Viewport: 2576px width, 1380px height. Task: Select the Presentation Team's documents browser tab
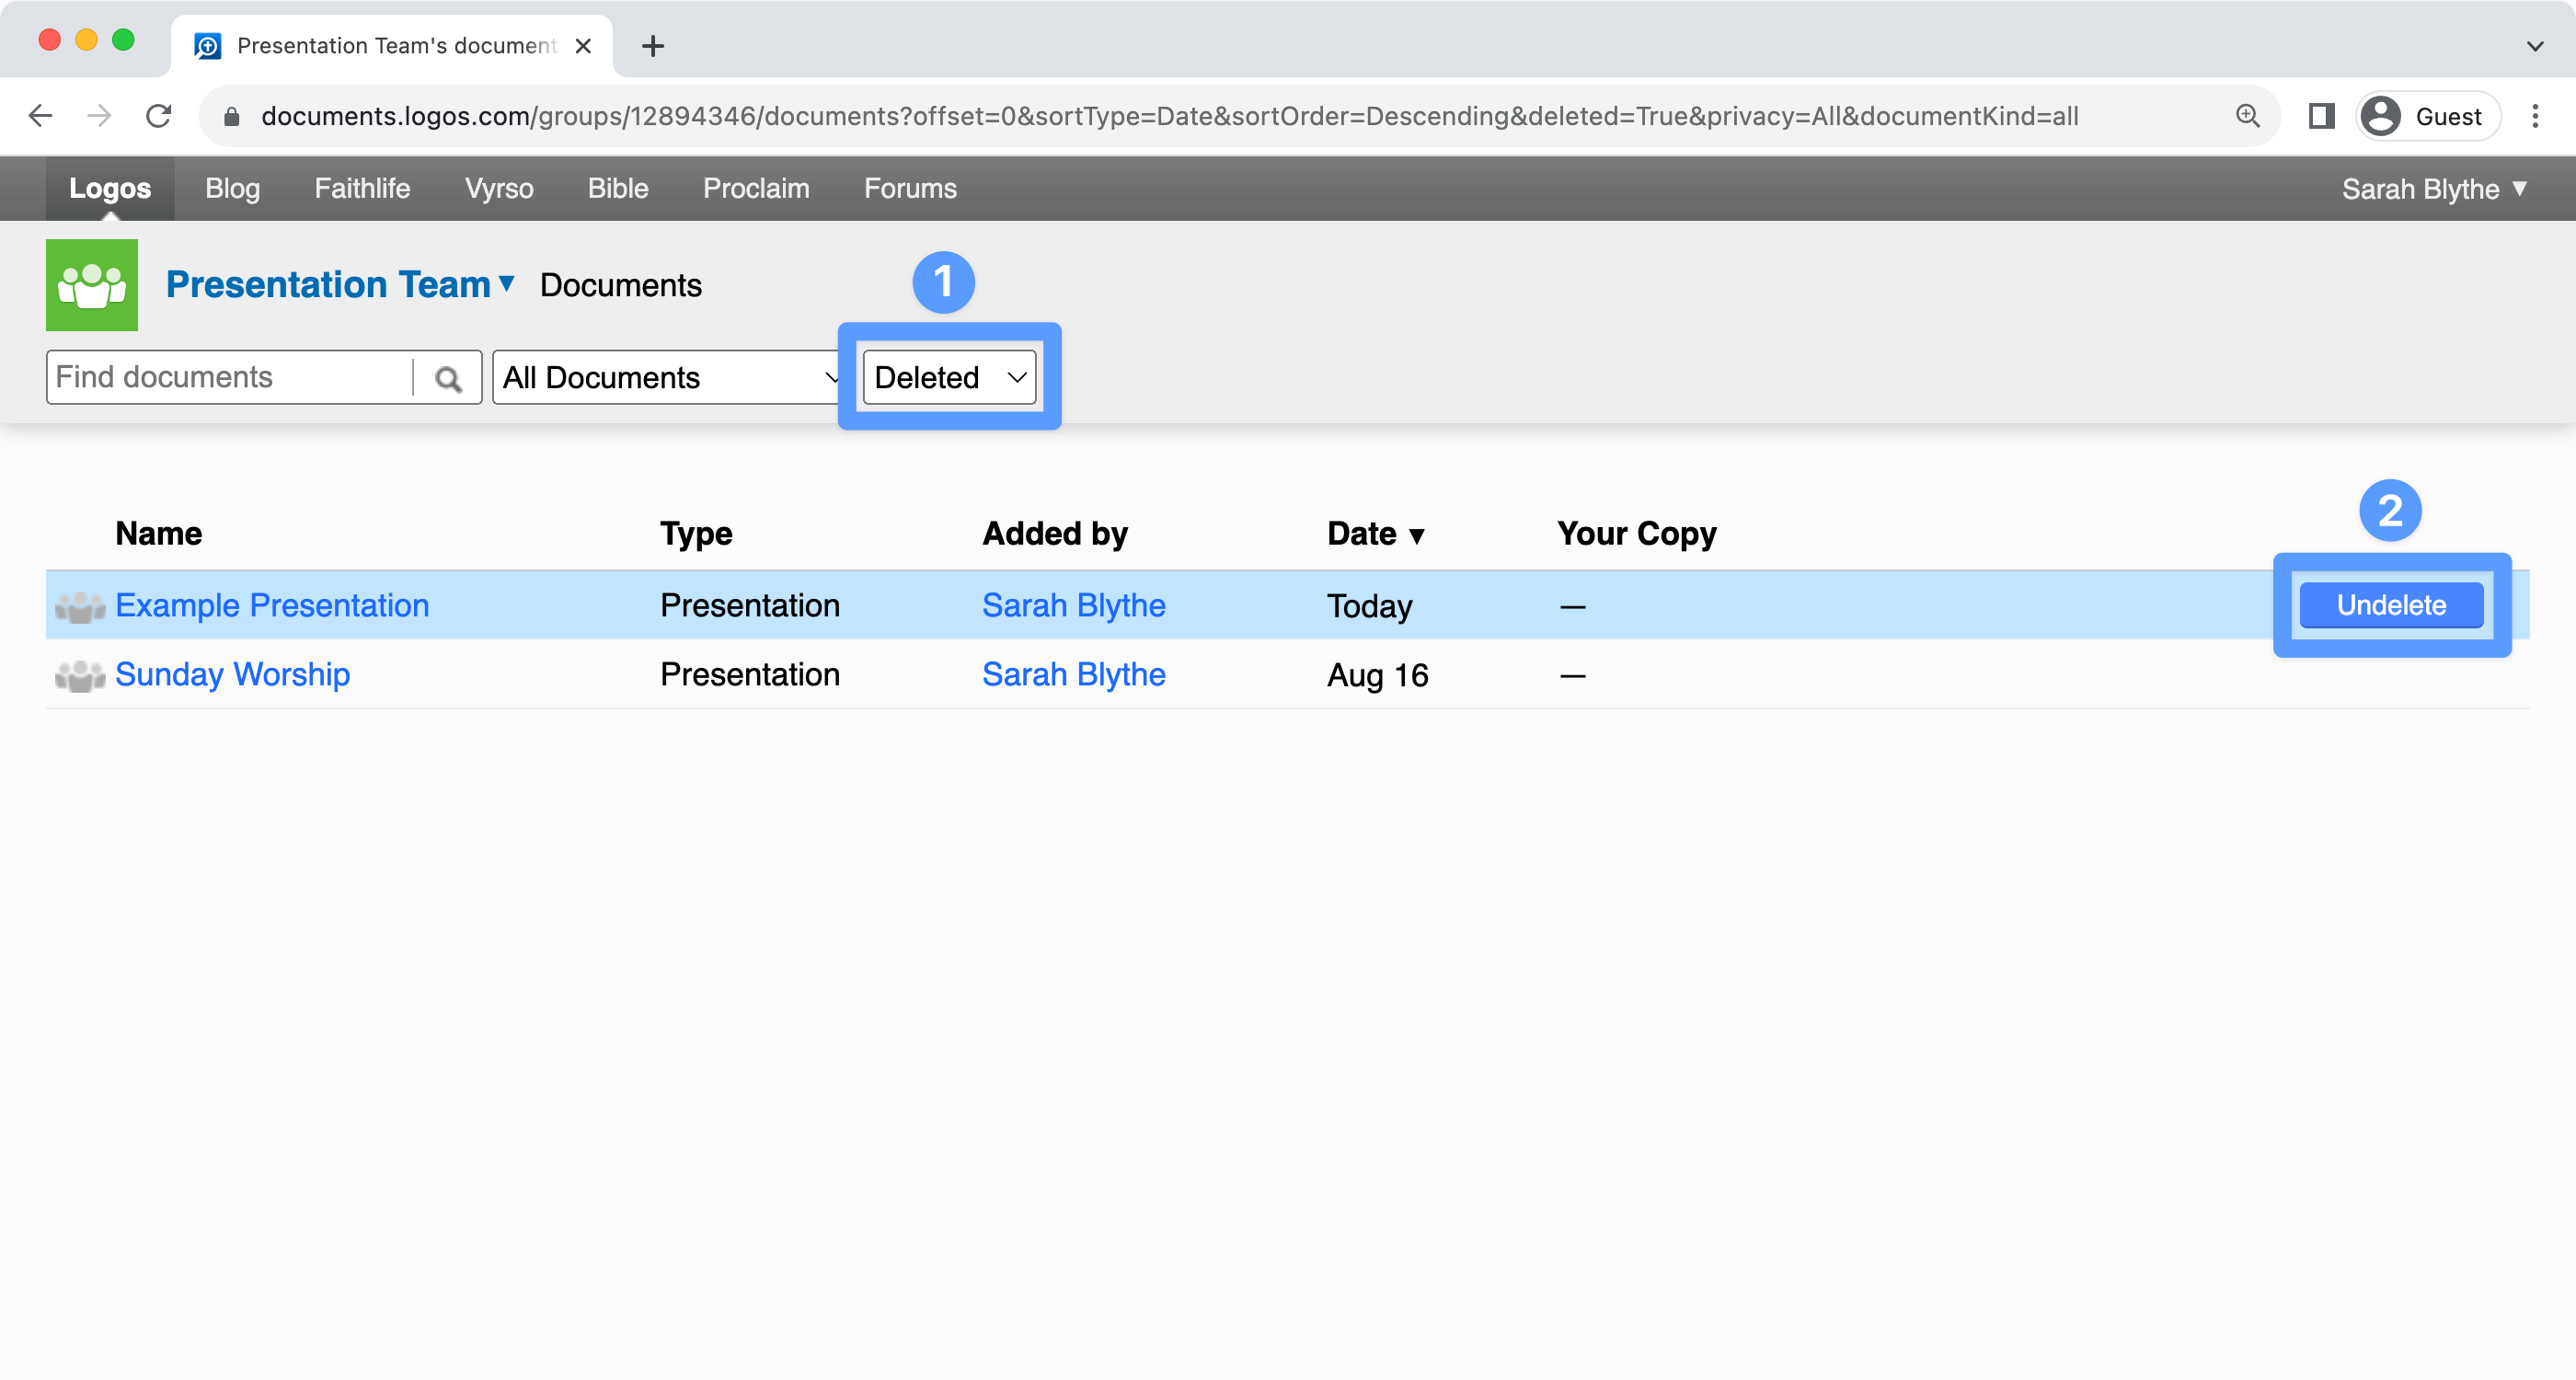392,46
